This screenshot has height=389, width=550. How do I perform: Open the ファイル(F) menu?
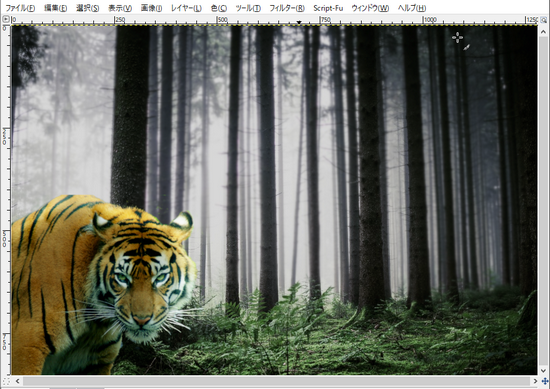[20, 8]
